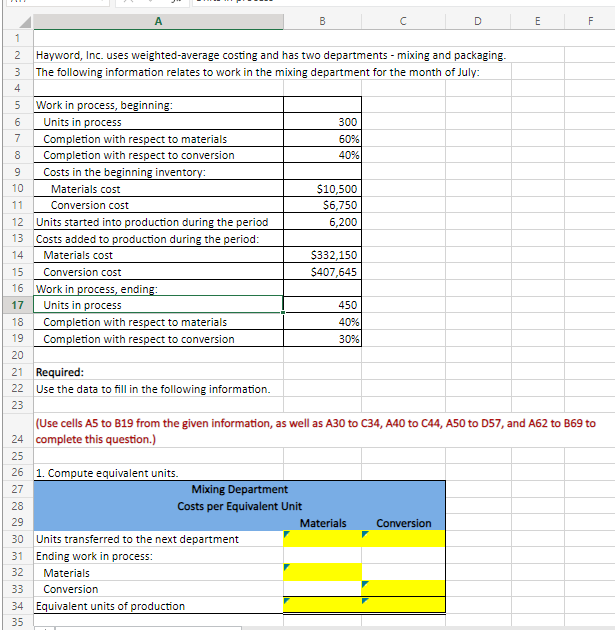Select 'Units started into production during the period'
Image resolution: width=615 pixels, height=630 pixels.
(158, 222)
